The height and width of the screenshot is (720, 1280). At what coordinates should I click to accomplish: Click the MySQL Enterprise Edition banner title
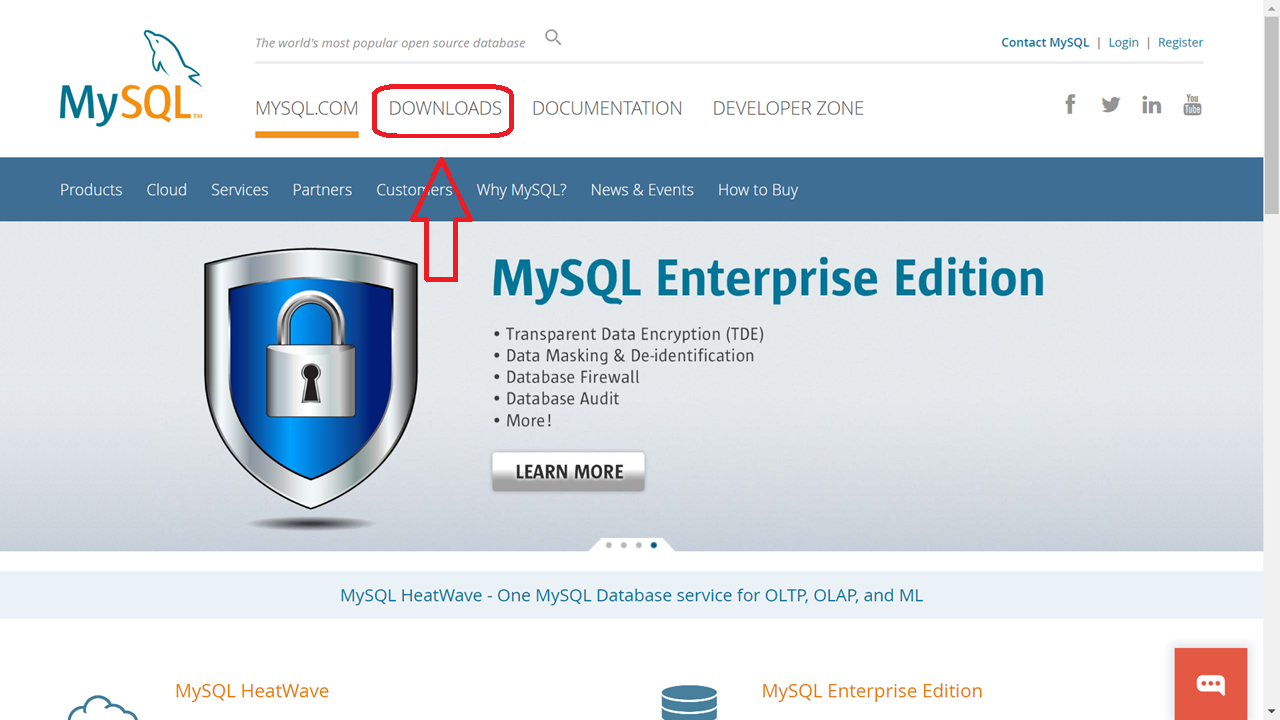(x=768, y=279)
